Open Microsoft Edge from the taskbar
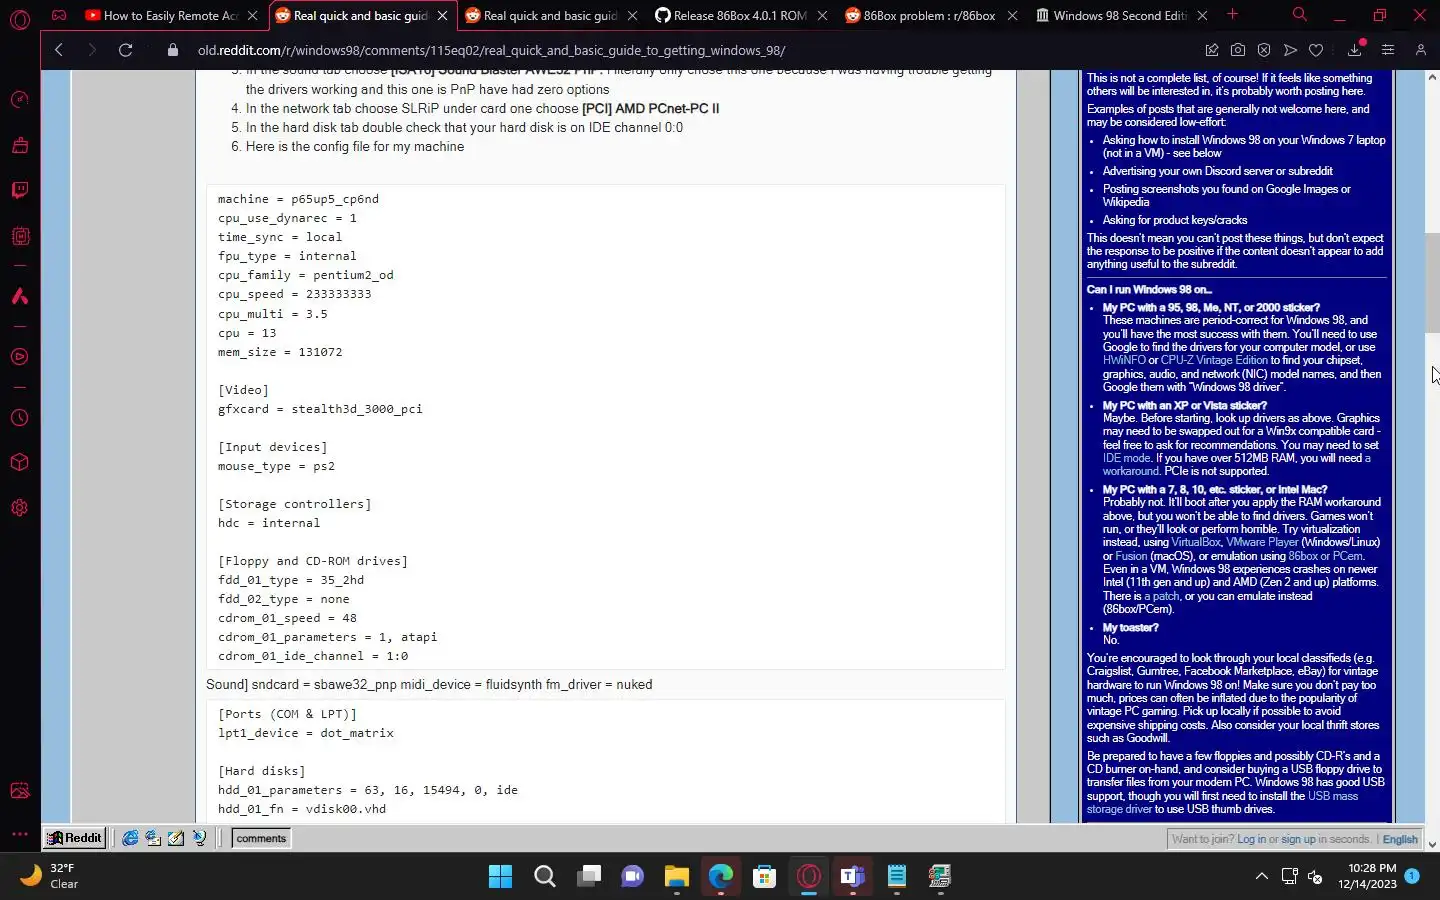The height and width of the screenshot is (900, 1440). (x=721, y=877)
